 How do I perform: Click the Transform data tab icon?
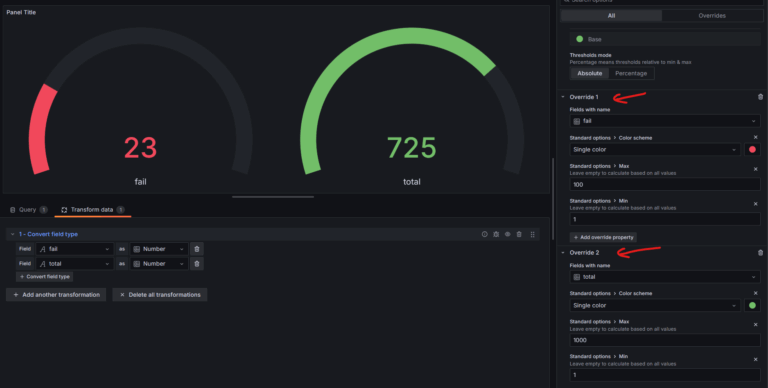tap(64, 210)
